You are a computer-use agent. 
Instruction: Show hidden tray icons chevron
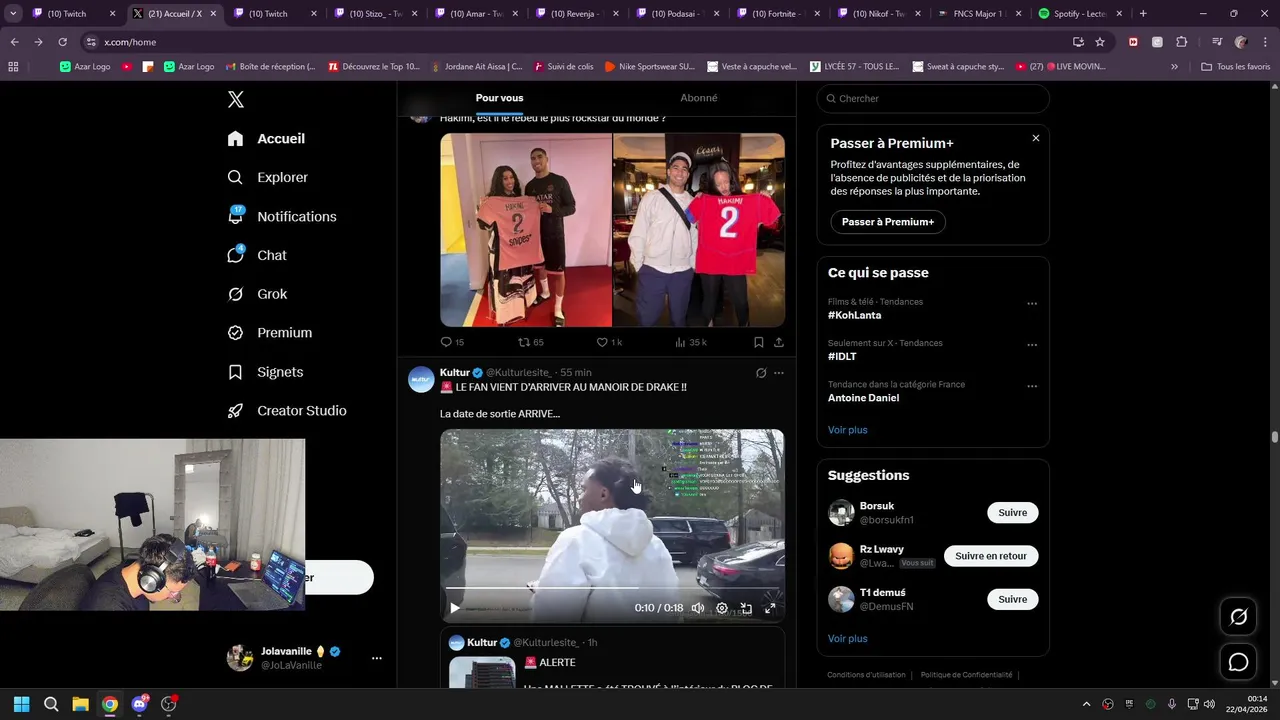1087,704
